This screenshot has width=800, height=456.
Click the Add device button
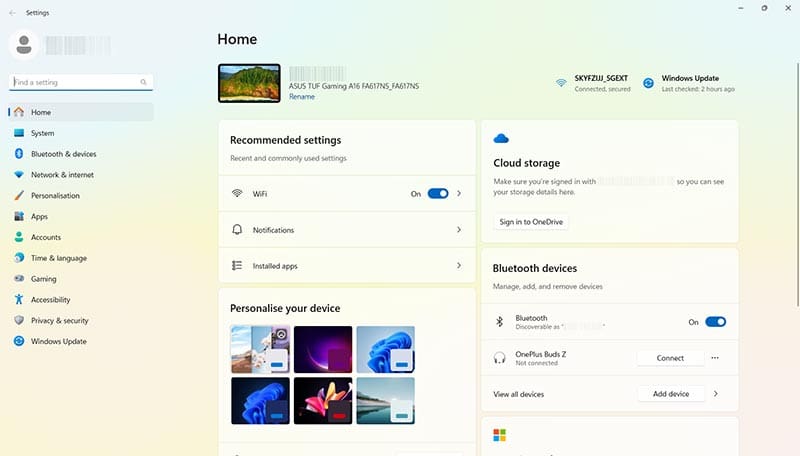(670, 394)
